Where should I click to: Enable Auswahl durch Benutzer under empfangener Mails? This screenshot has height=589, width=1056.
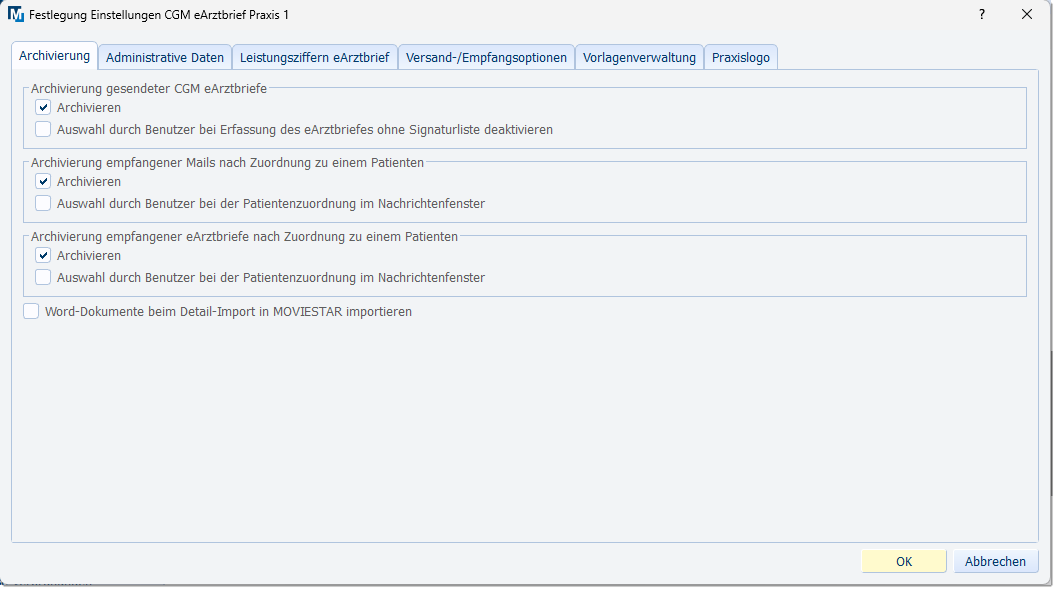click(43, 203)
